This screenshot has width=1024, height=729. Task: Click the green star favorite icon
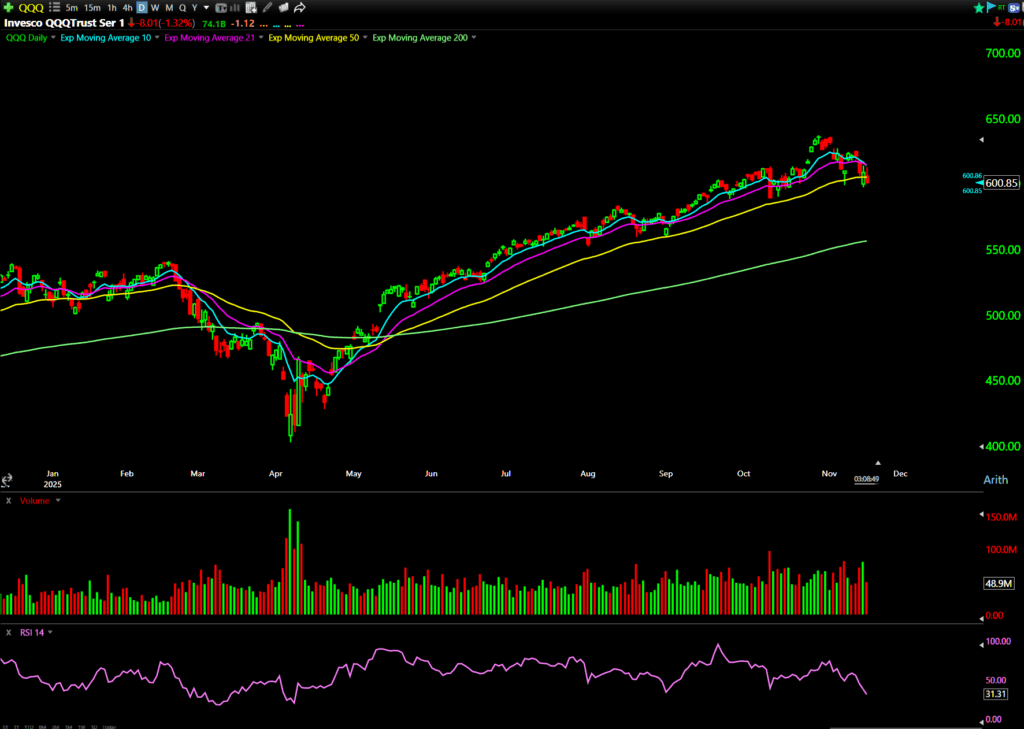(978, 7)
